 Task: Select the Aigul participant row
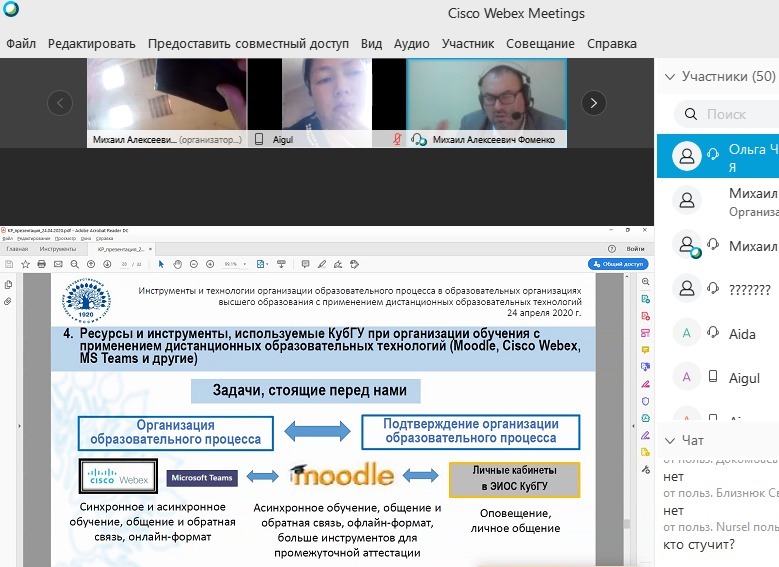click(x=718, y=378)
